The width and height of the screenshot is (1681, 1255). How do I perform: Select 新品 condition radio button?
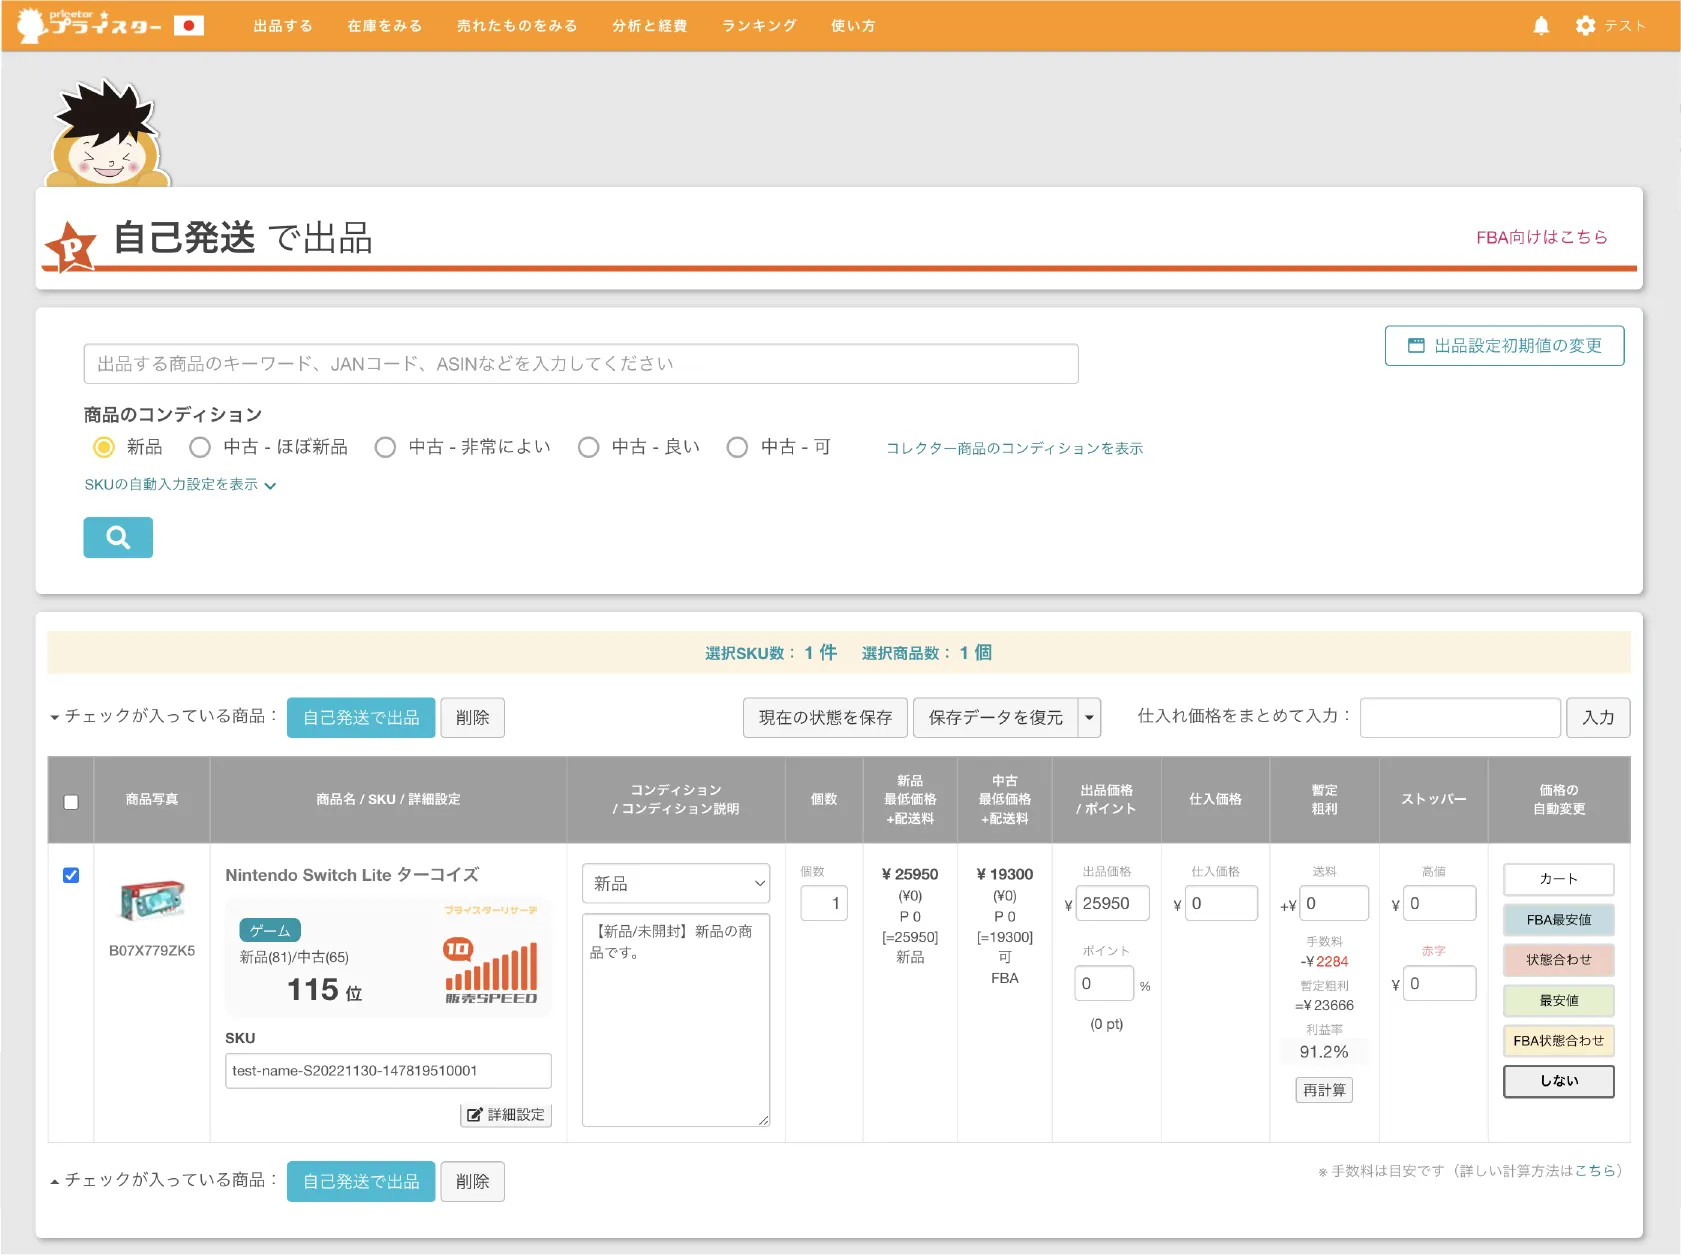point(104,447)
